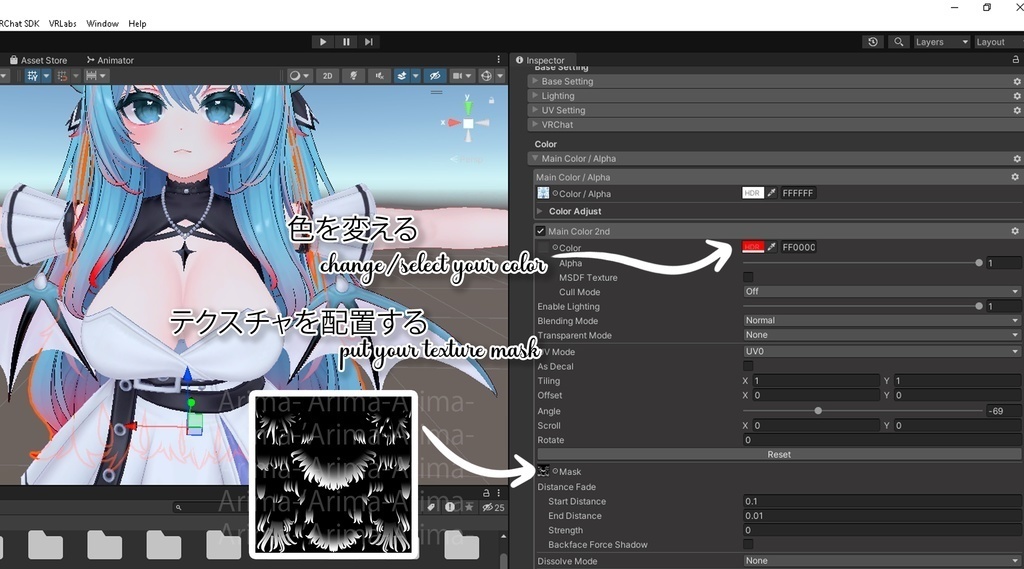Open the gear menu on Main Color 2nd

tap(1015, 231)
